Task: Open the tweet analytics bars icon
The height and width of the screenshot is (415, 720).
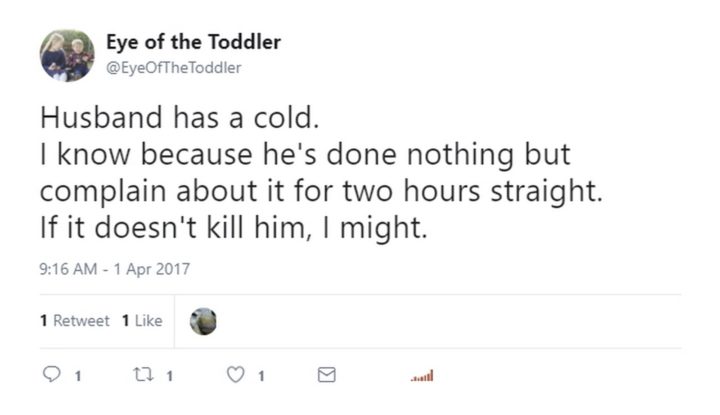Action: tap(422, 377)
